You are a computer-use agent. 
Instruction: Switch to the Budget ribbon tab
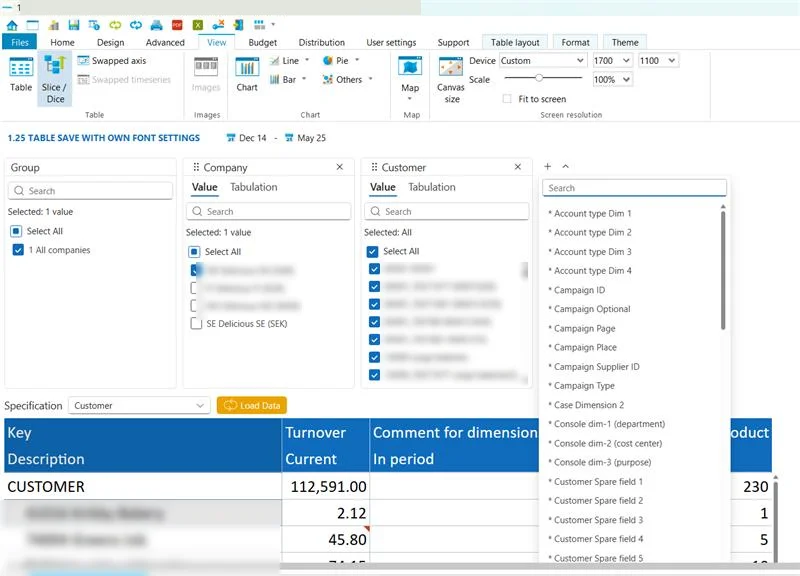coord(263,42)
